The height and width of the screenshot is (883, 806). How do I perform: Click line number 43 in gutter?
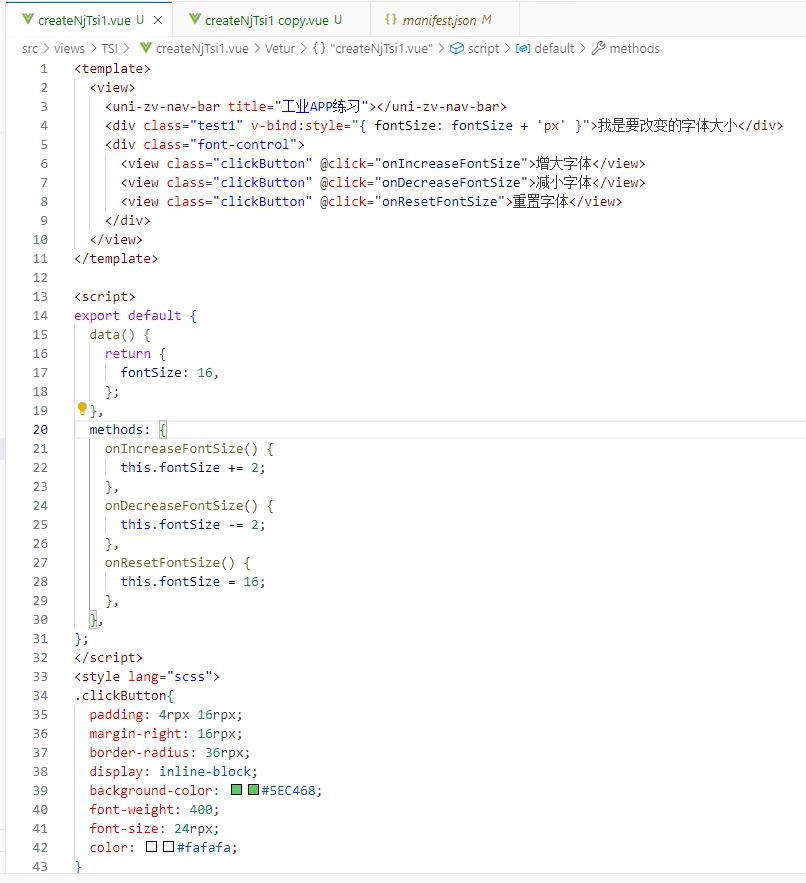pyautogui.click(x=41, y=866)
